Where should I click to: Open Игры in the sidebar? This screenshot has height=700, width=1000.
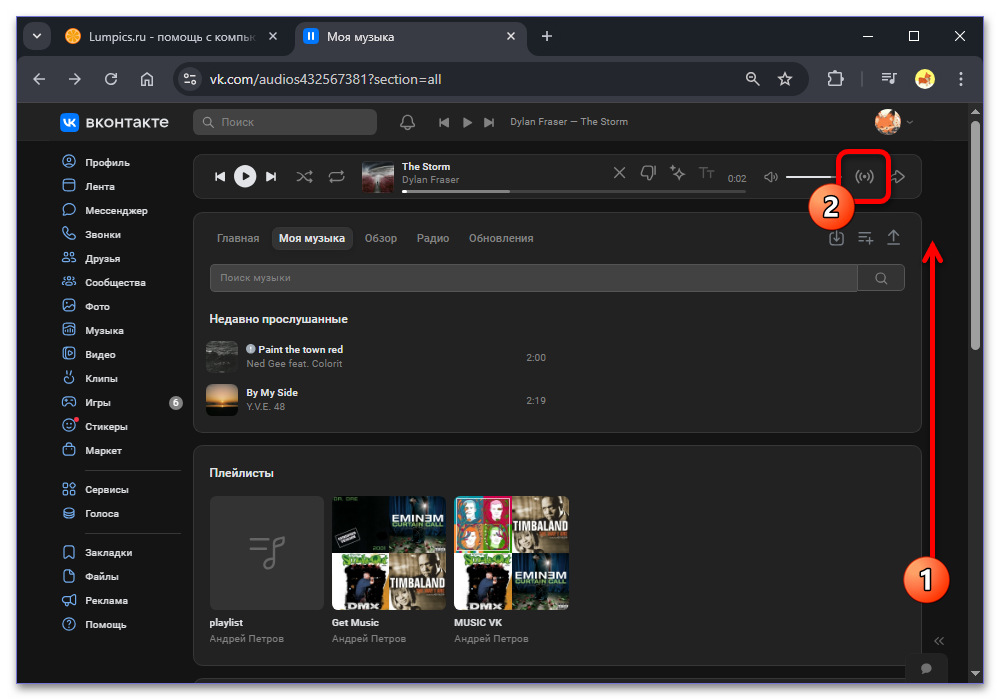[86, 402]
